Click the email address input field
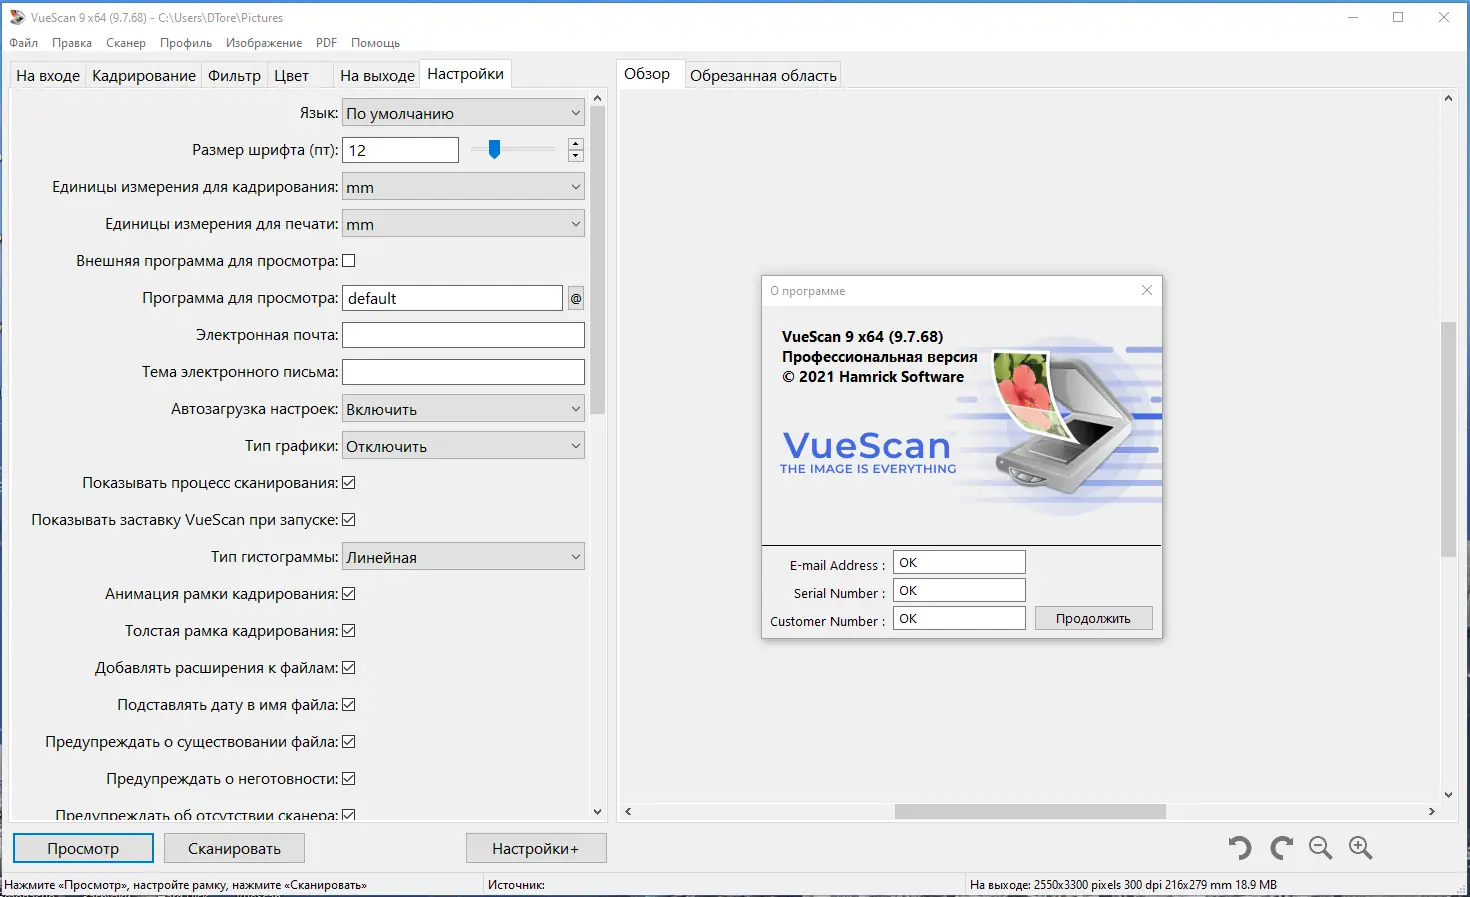1470x897 pixels. [x=462, y=334]
